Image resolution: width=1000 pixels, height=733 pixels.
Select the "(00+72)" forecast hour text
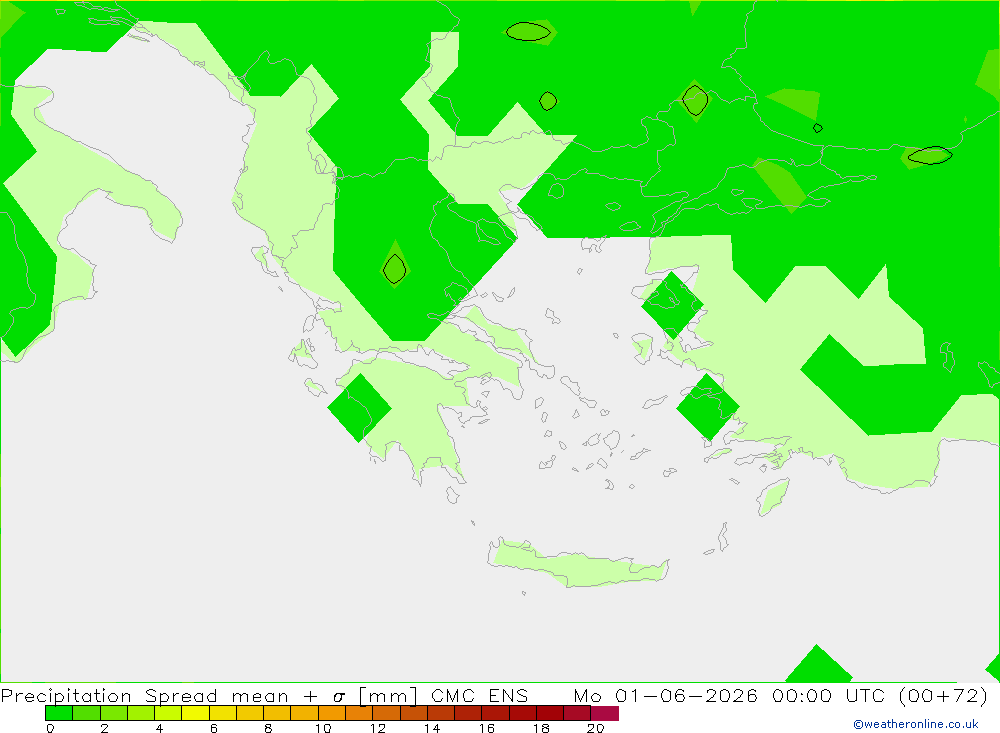pos(943,696)
